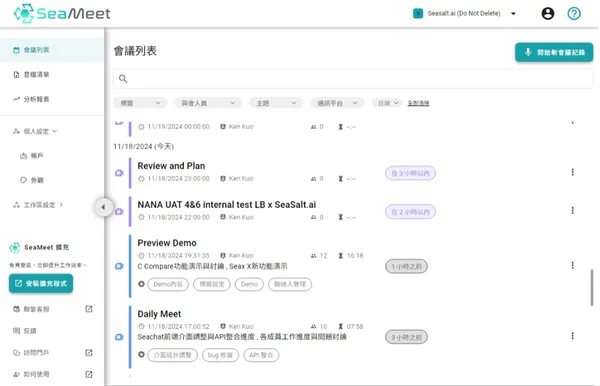Click host badge icon in NANA UAT row
Viewport: 600px width, 386px height.
(x=223, y=217)
